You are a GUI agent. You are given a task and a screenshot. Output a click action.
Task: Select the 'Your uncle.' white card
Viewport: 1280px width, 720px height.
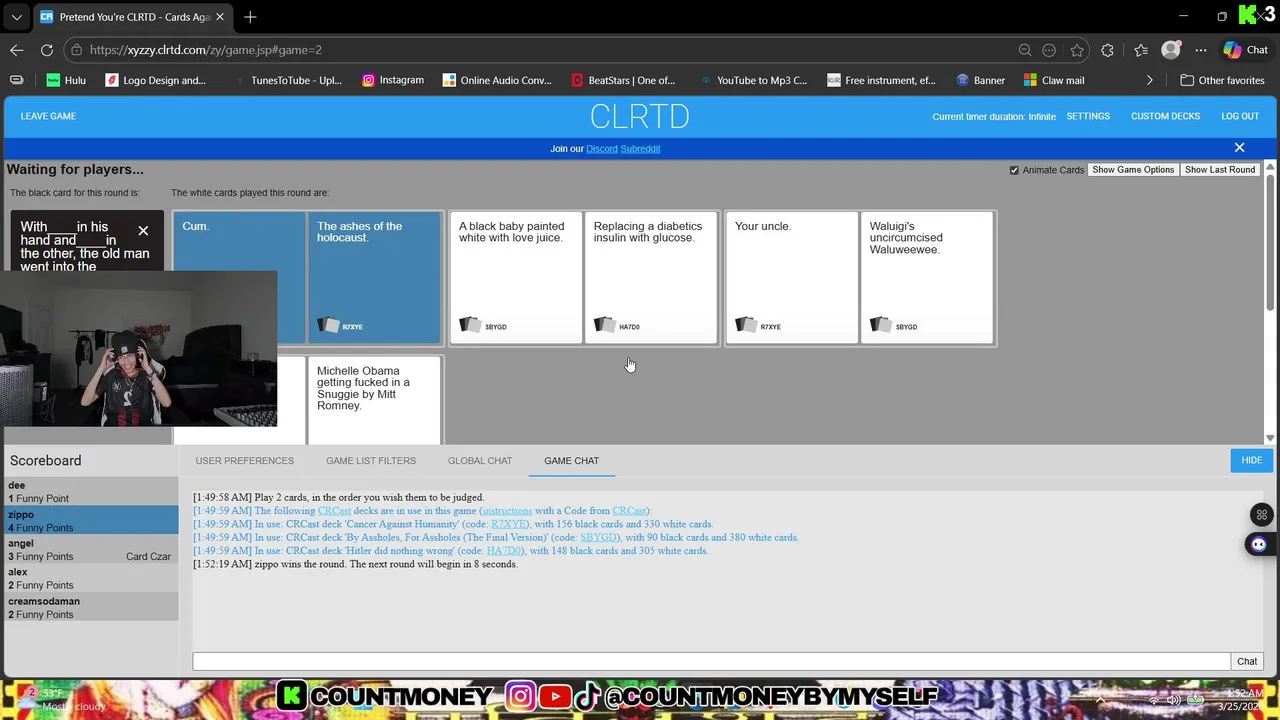coord(792,278)
